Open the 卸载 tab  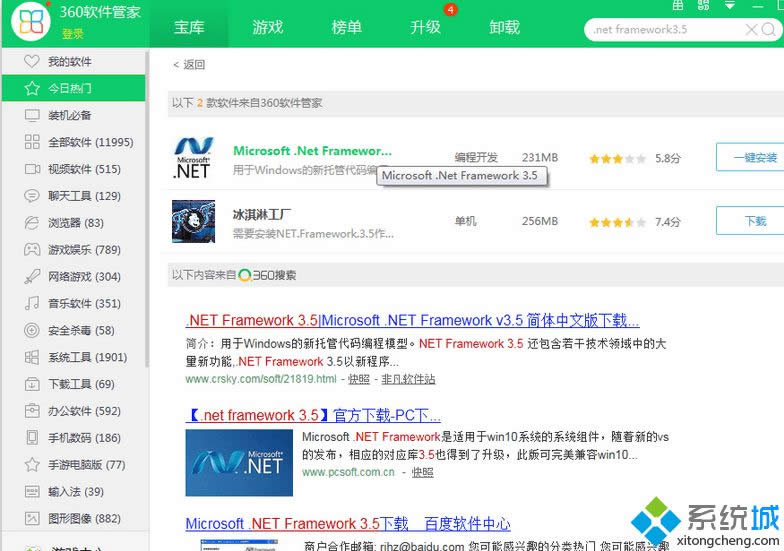pyautogui.click(x=504, y=27)
